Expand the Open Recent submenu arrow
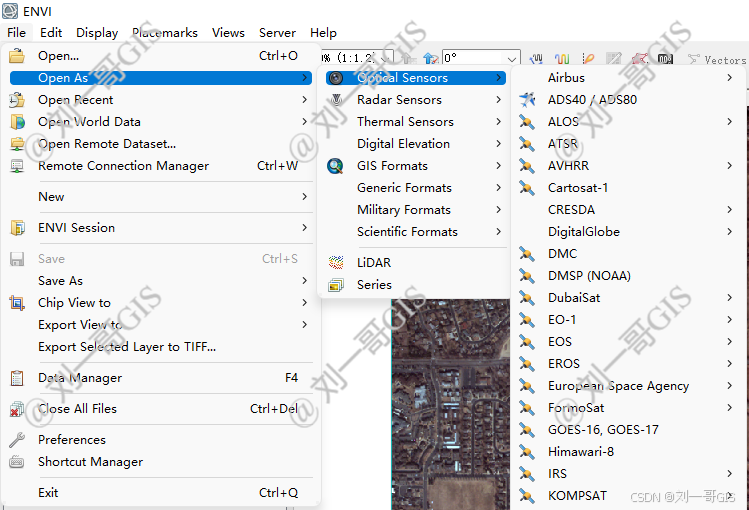 click(x=304, y=100)
